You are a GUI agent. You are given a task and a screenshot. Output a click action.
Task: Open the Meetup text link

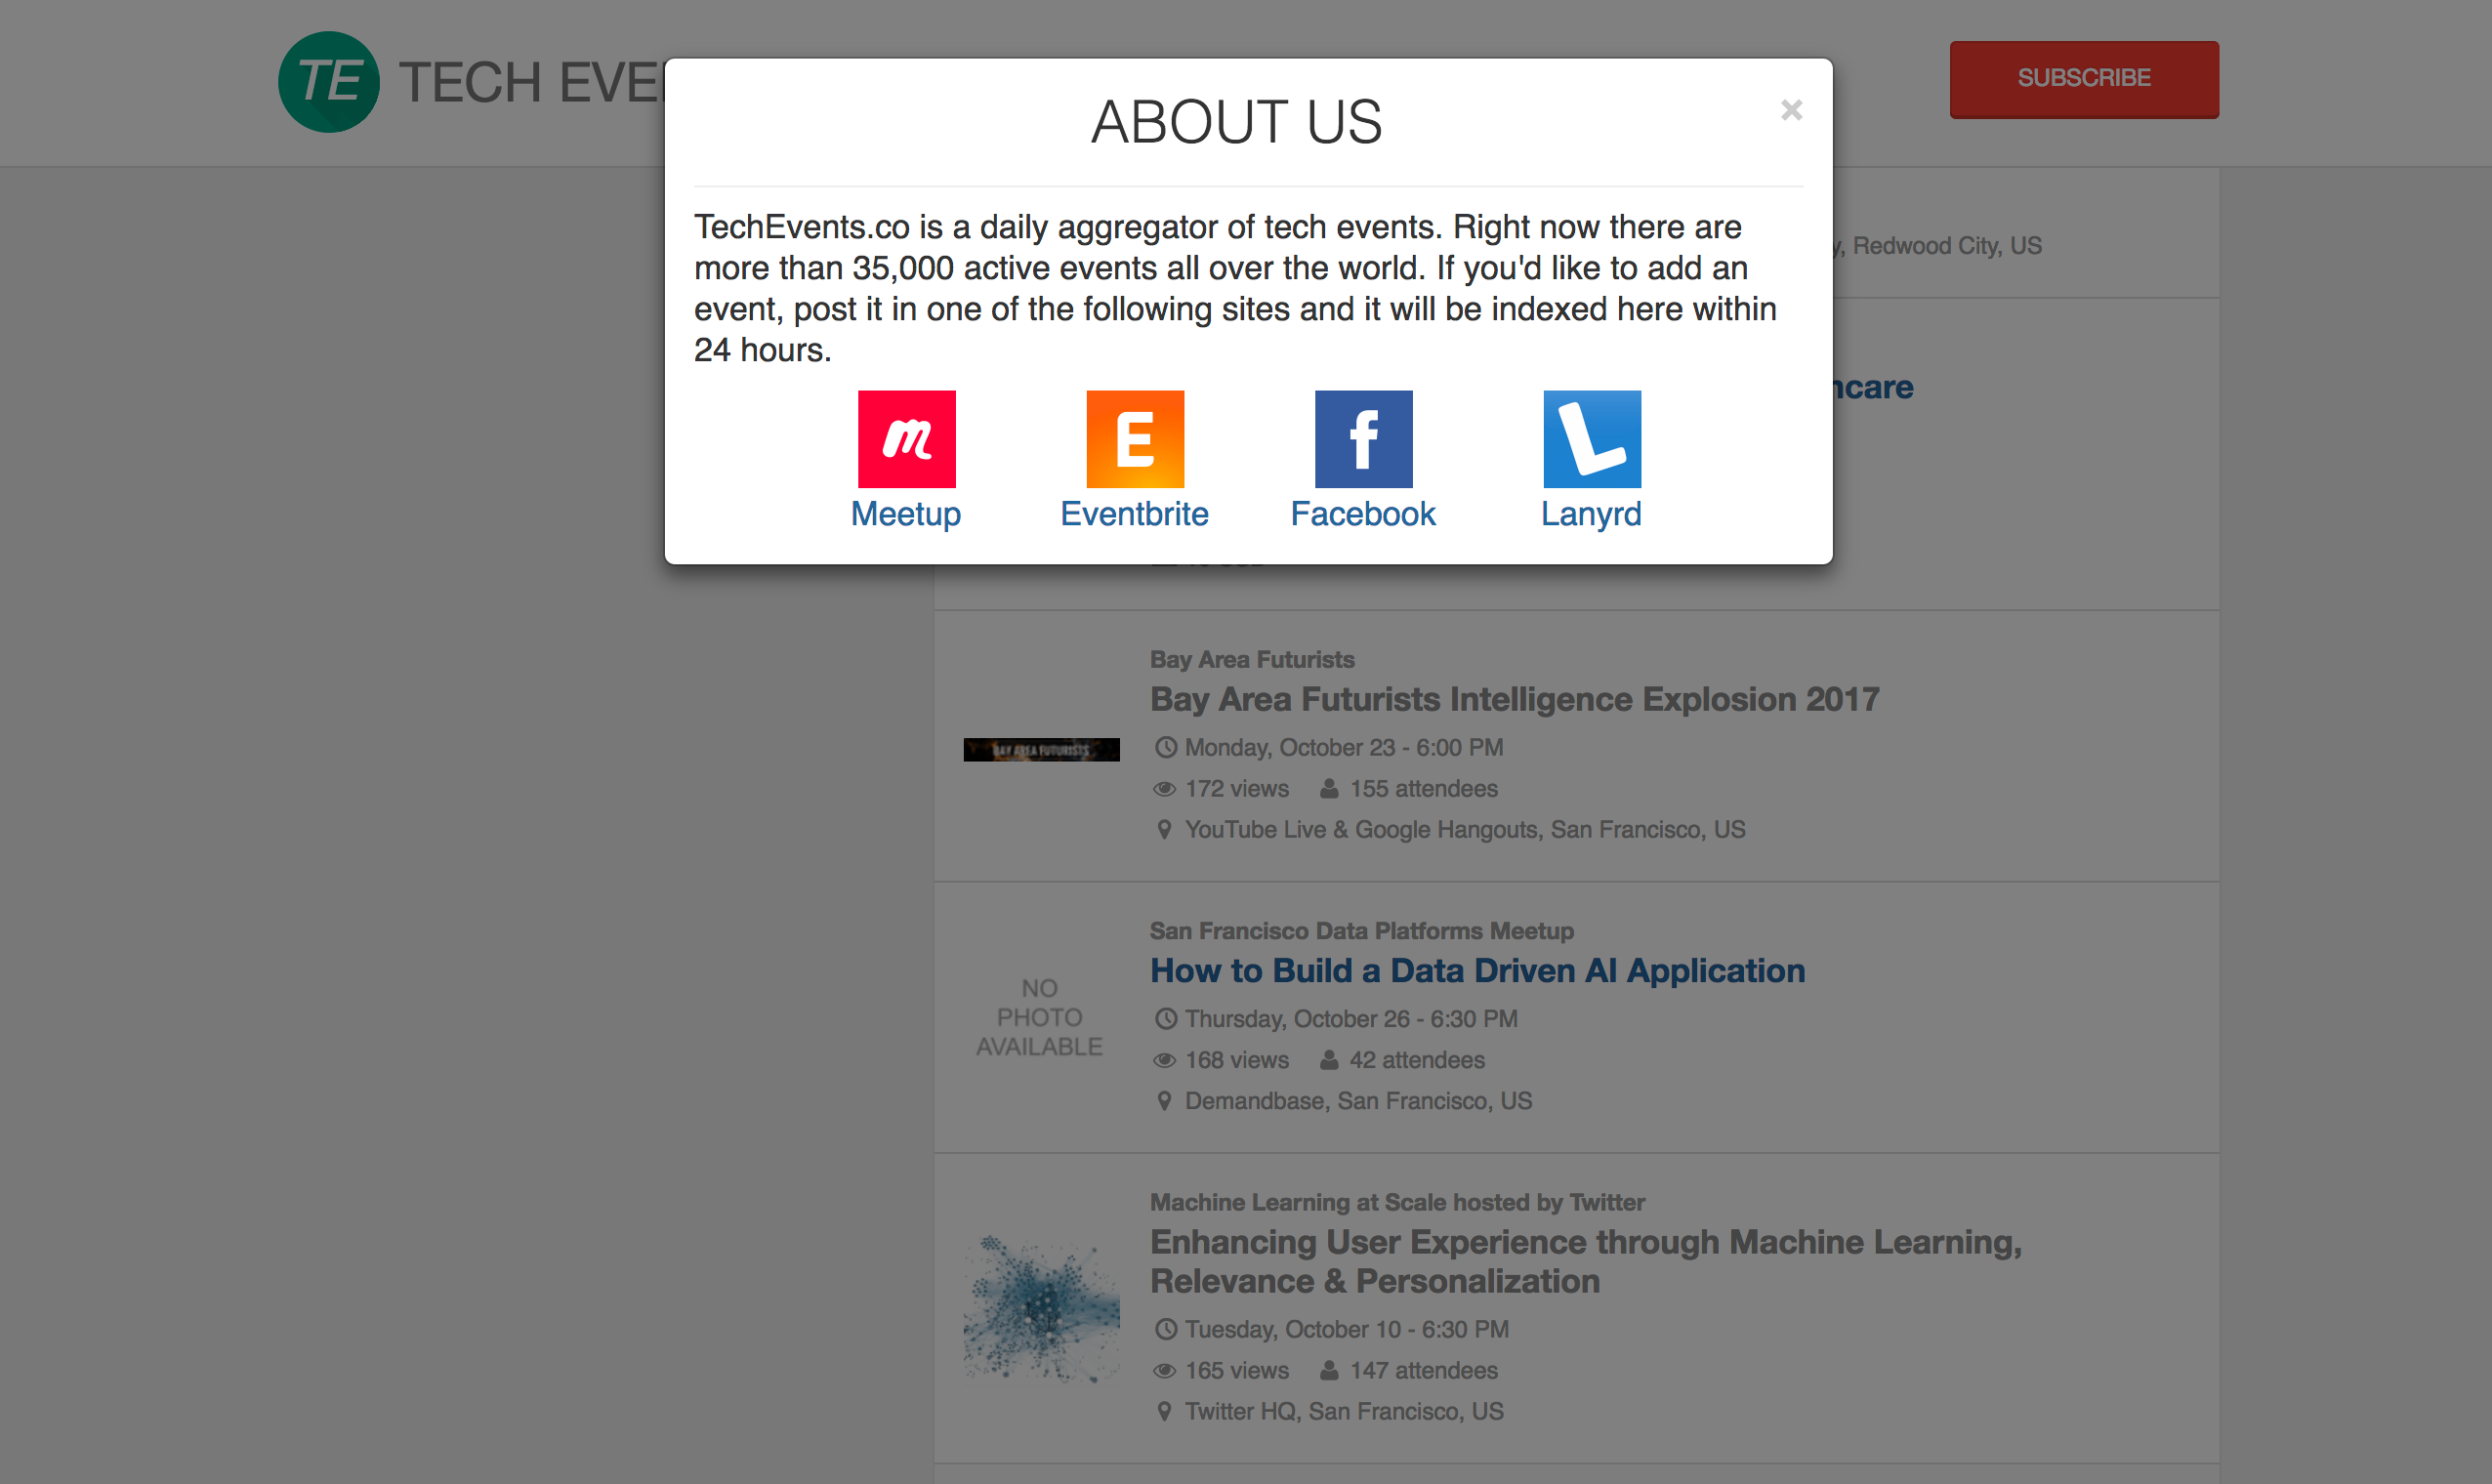(906, 514)
